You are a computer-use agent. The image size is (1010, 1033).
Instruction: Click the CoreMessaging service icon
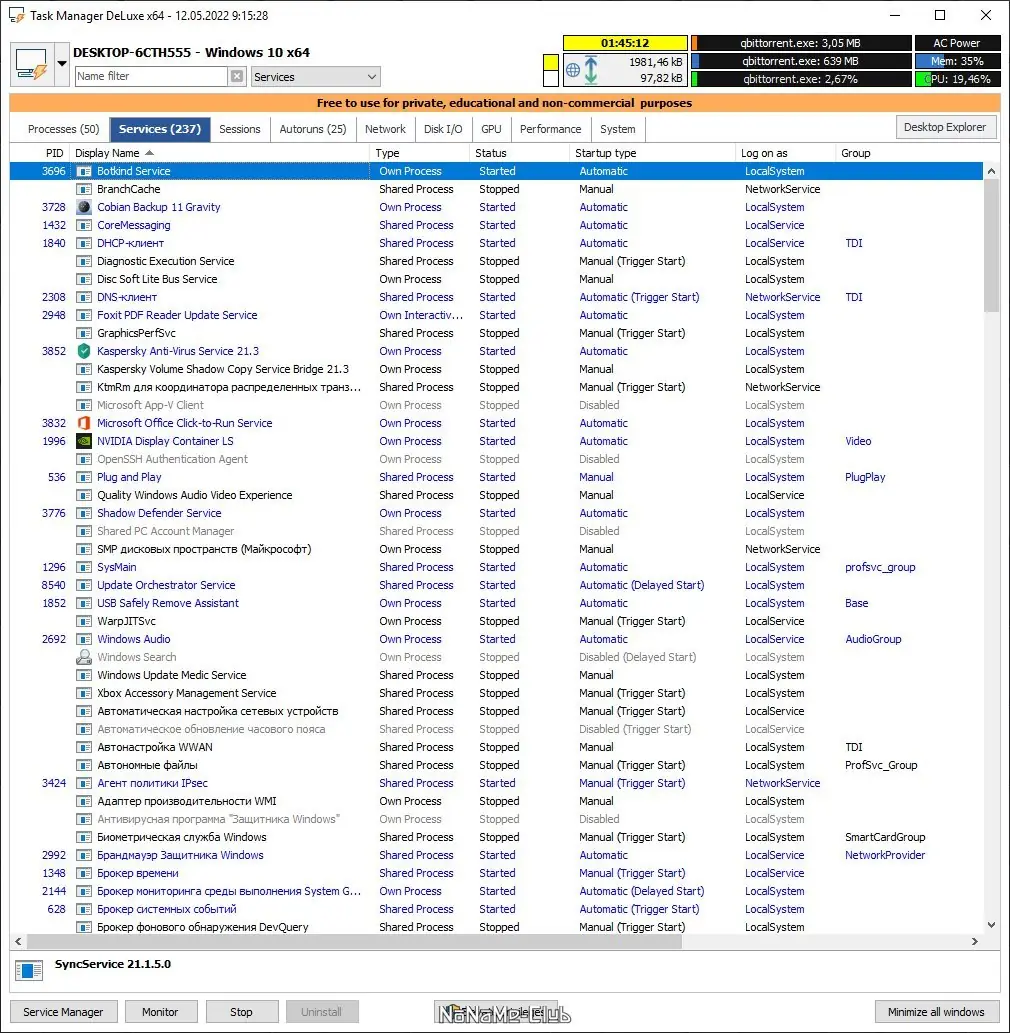click(84, 225)
